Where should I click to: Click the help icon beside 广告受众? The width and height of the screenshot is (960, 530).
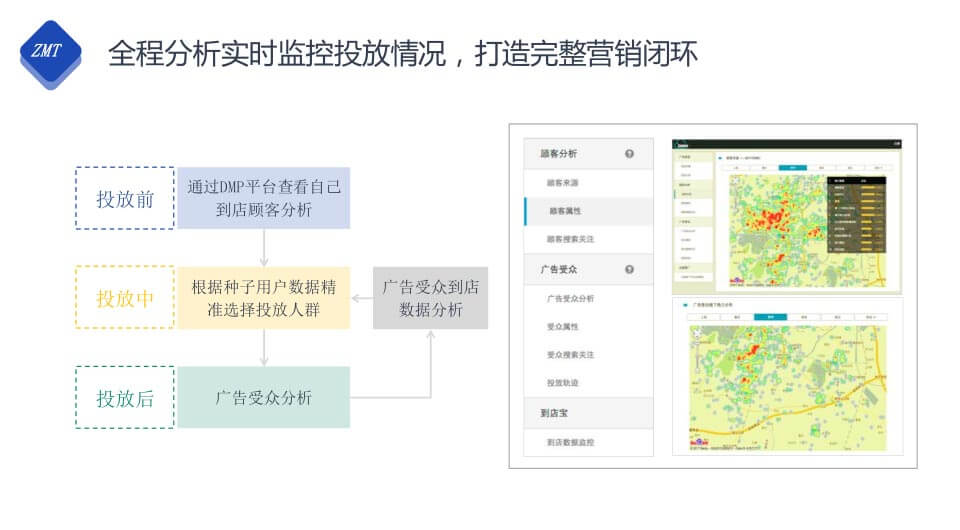[629, 269]
